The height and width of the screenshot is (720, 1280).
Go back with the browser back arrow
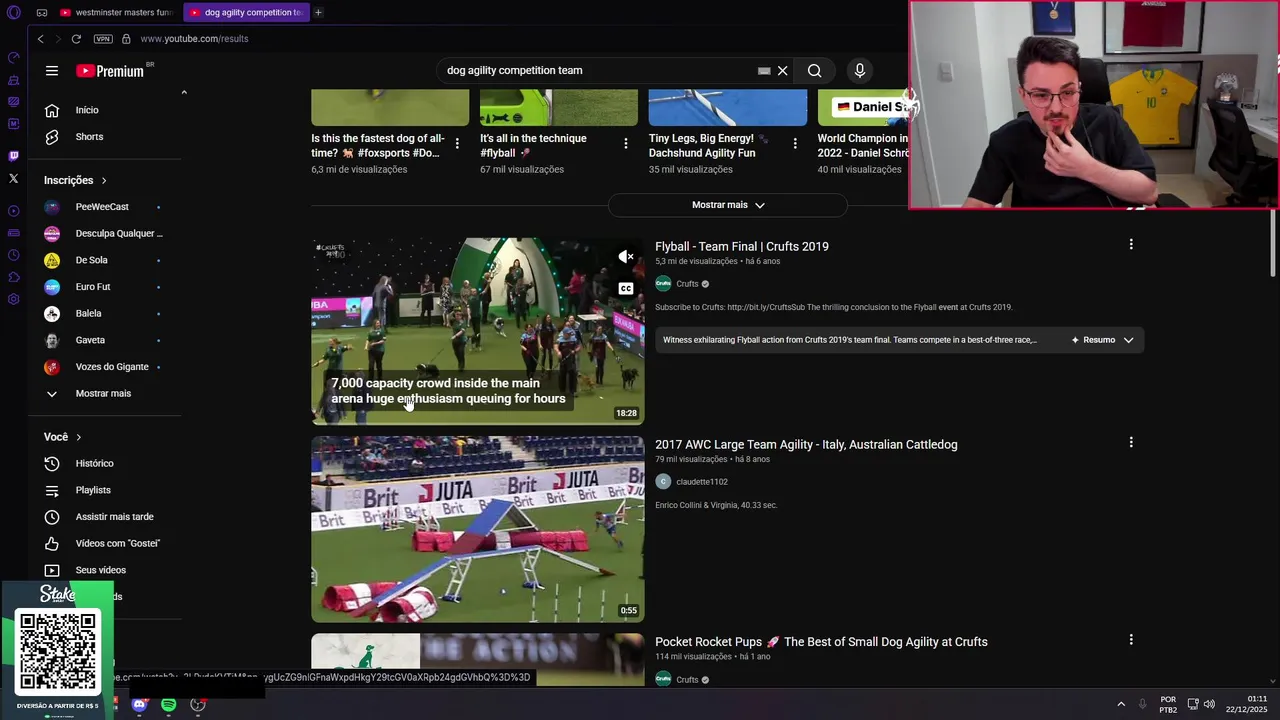coord(40,39)
